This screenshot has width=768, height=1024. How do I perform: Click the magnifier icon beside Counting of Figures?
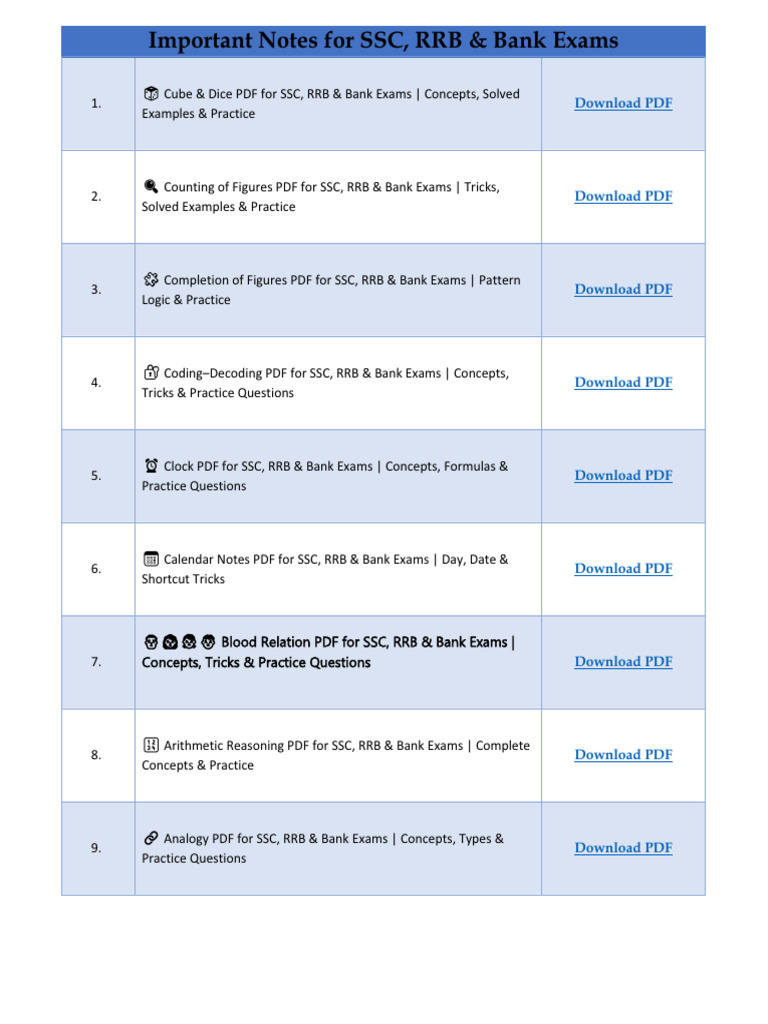coord(151,187)
